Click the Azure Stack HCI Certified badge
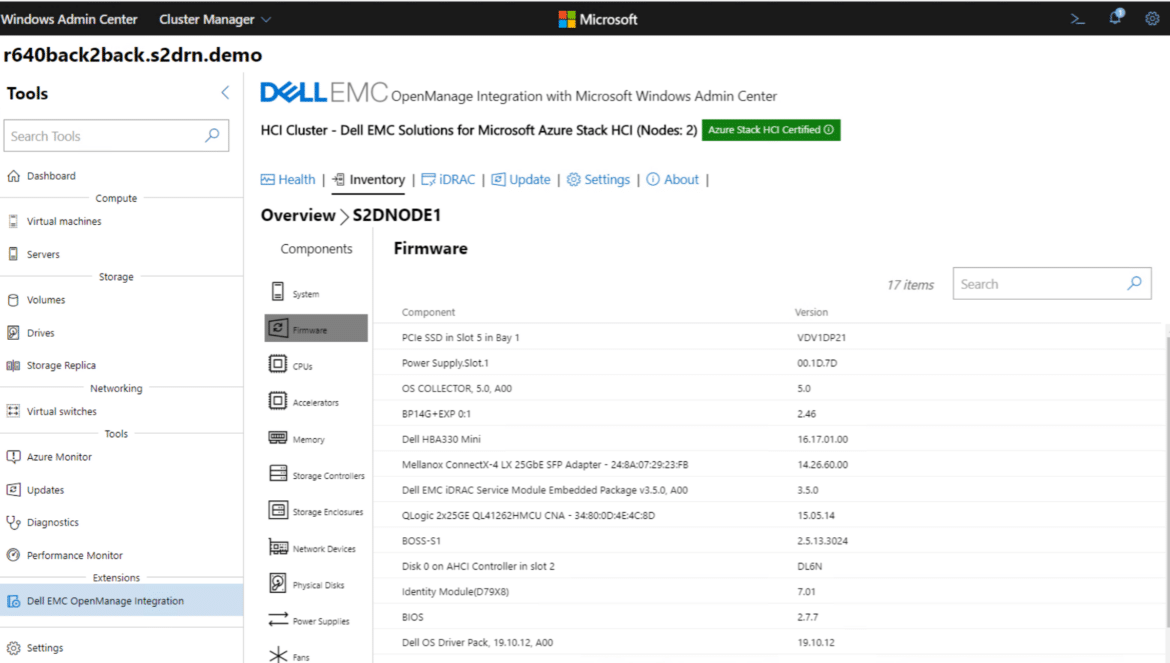This screenshot has width=1170, height=663. coord(771,130)
